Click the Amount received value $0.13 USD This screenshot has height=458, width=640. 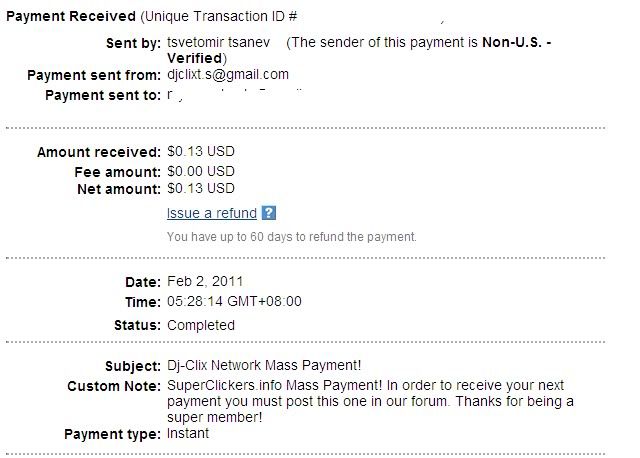click(200, 151)
